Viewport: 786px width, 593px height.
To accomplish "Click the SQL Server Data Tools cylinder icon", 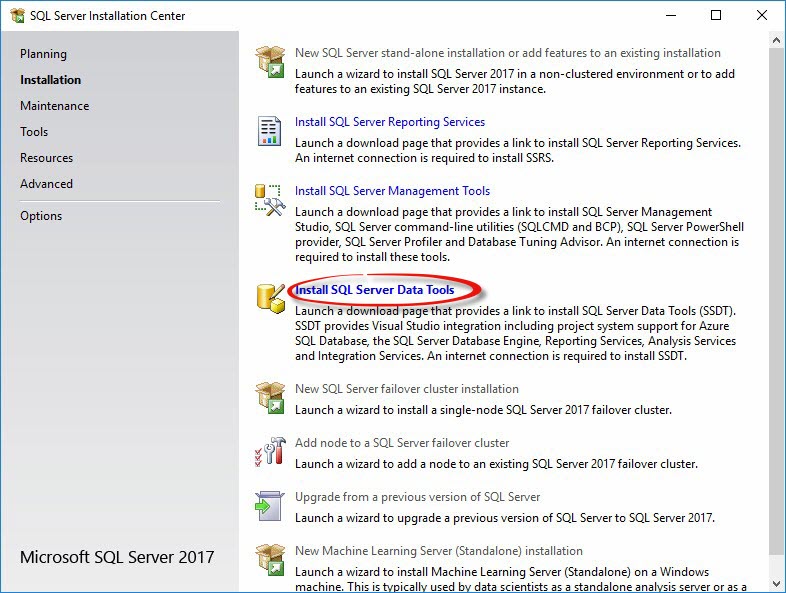I will 271,298.
